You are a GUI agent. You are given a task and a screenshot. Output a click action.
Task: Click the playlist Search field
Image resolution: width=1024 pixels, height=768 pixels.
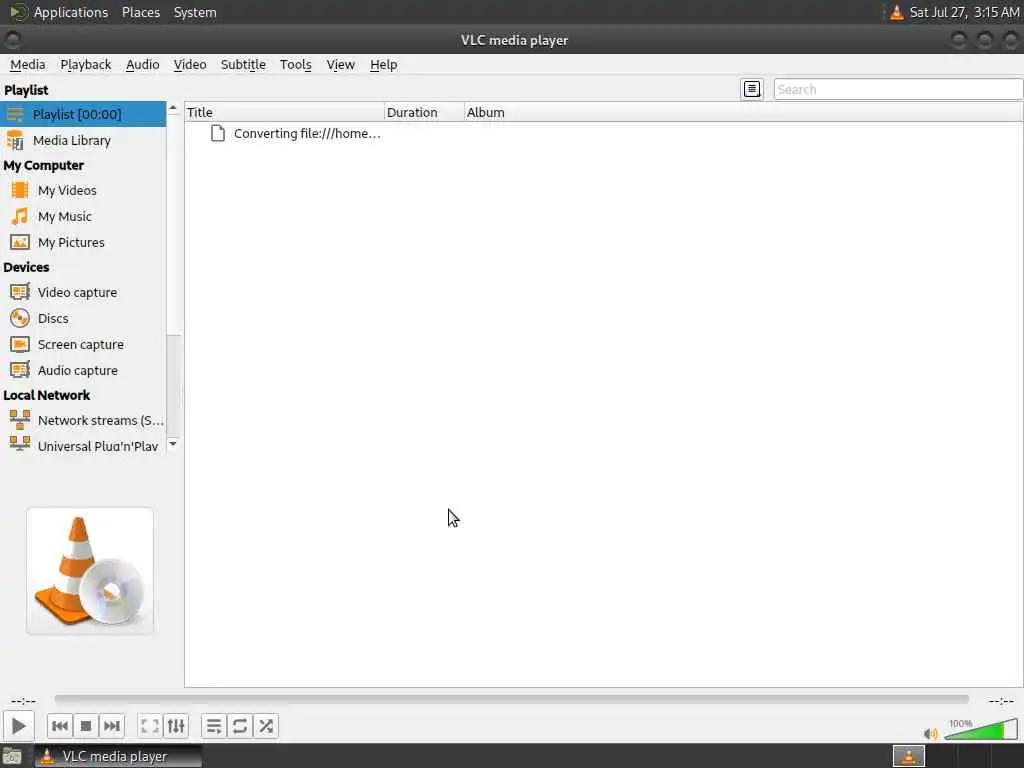click(x=898, y=89)
